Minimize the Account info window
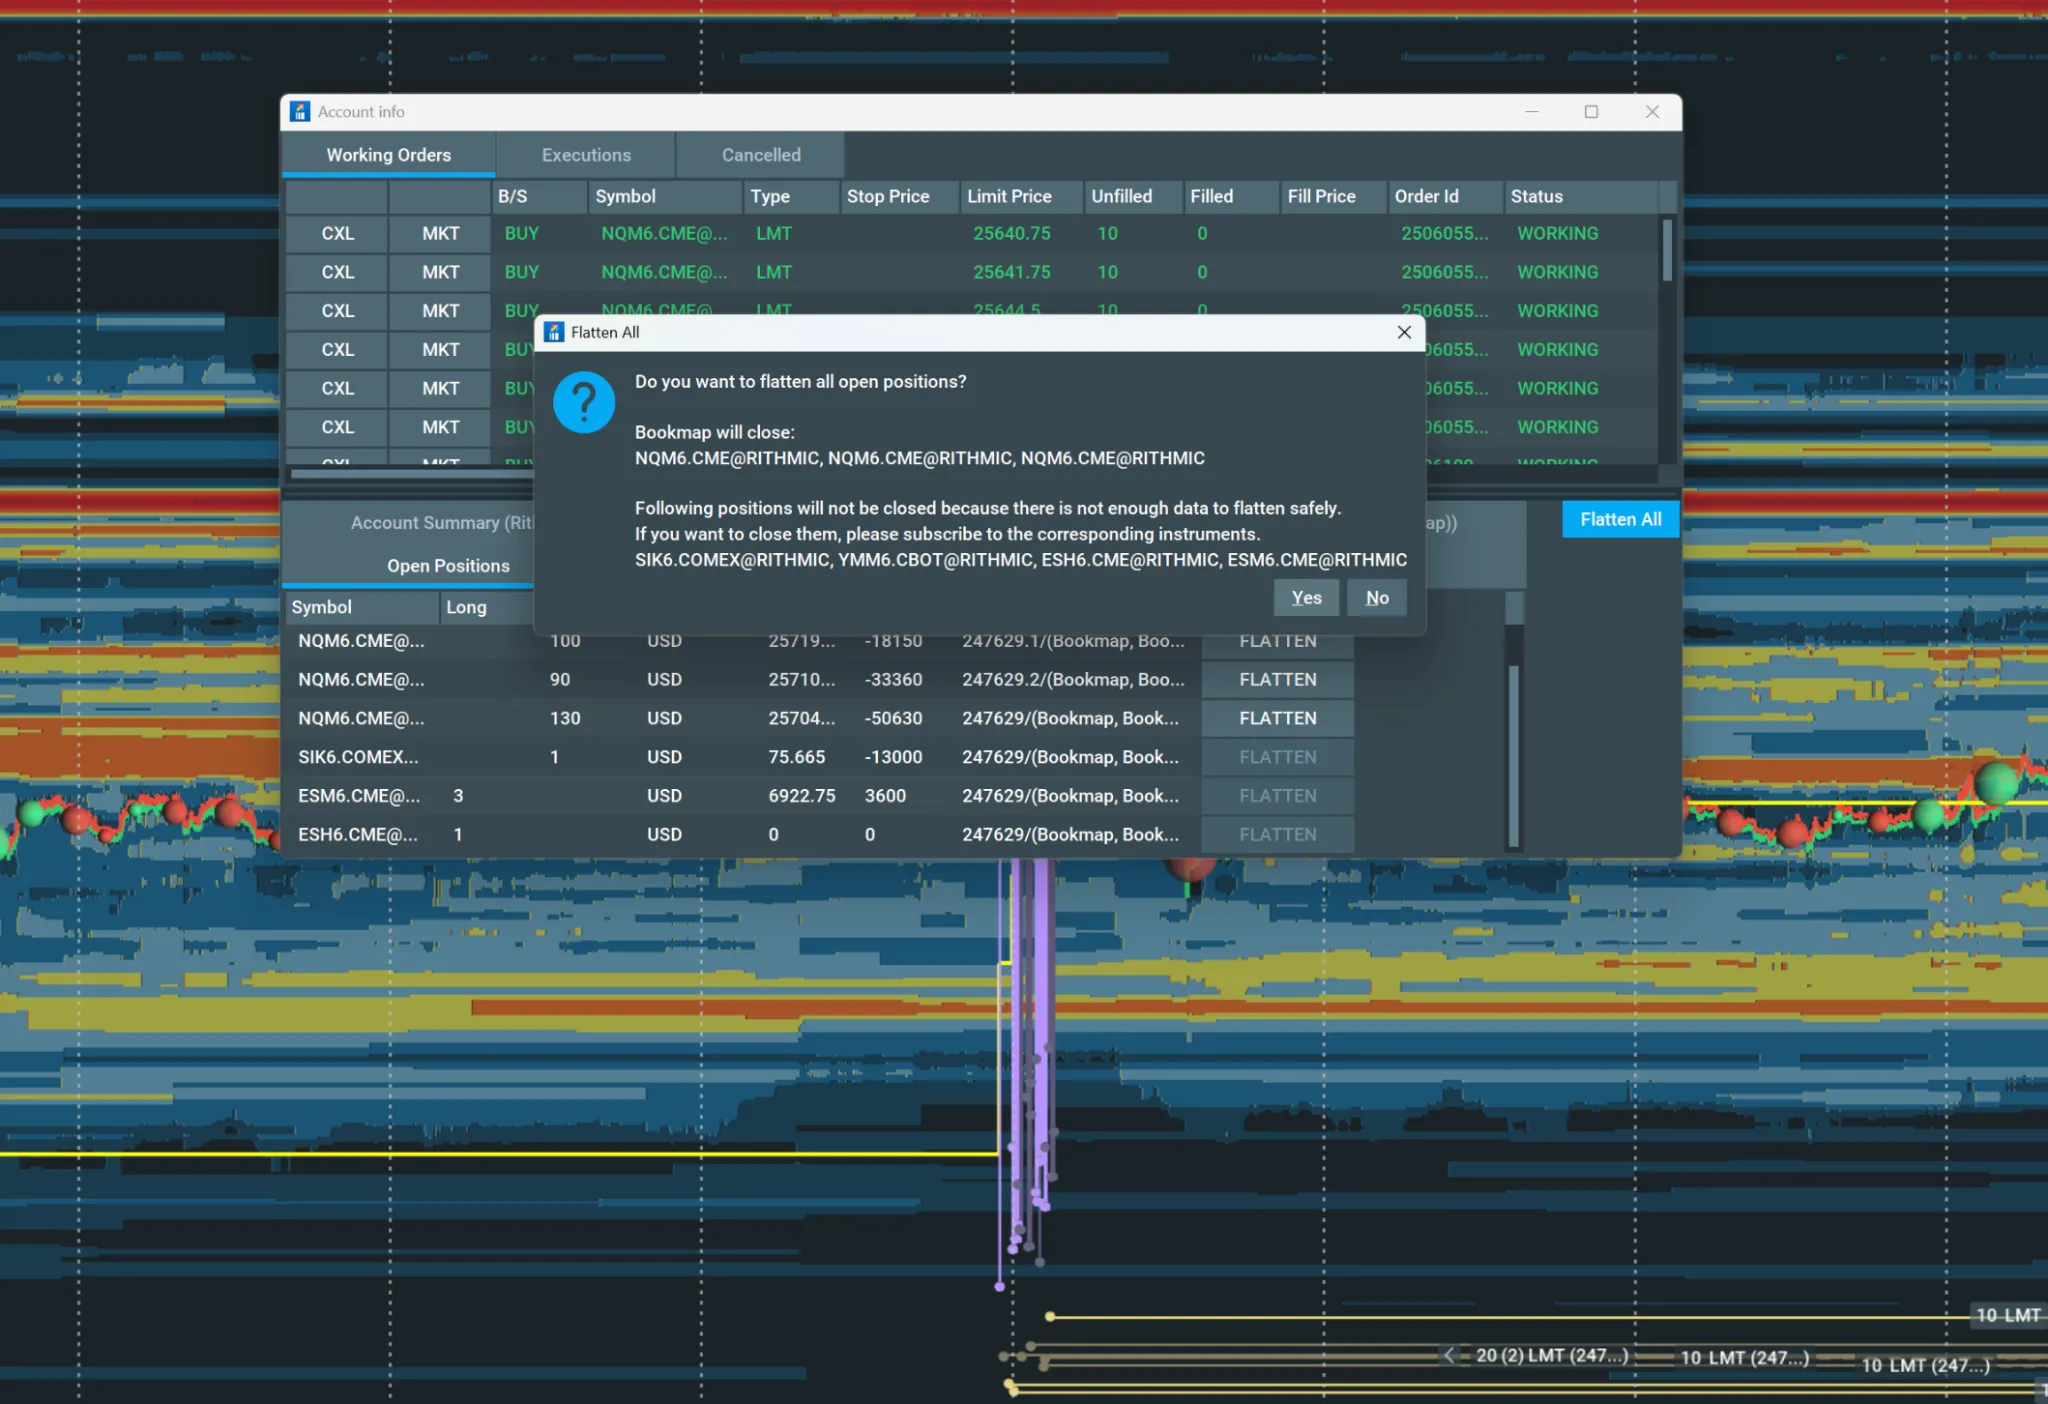2048x1404 pixels. [1531, 112]
